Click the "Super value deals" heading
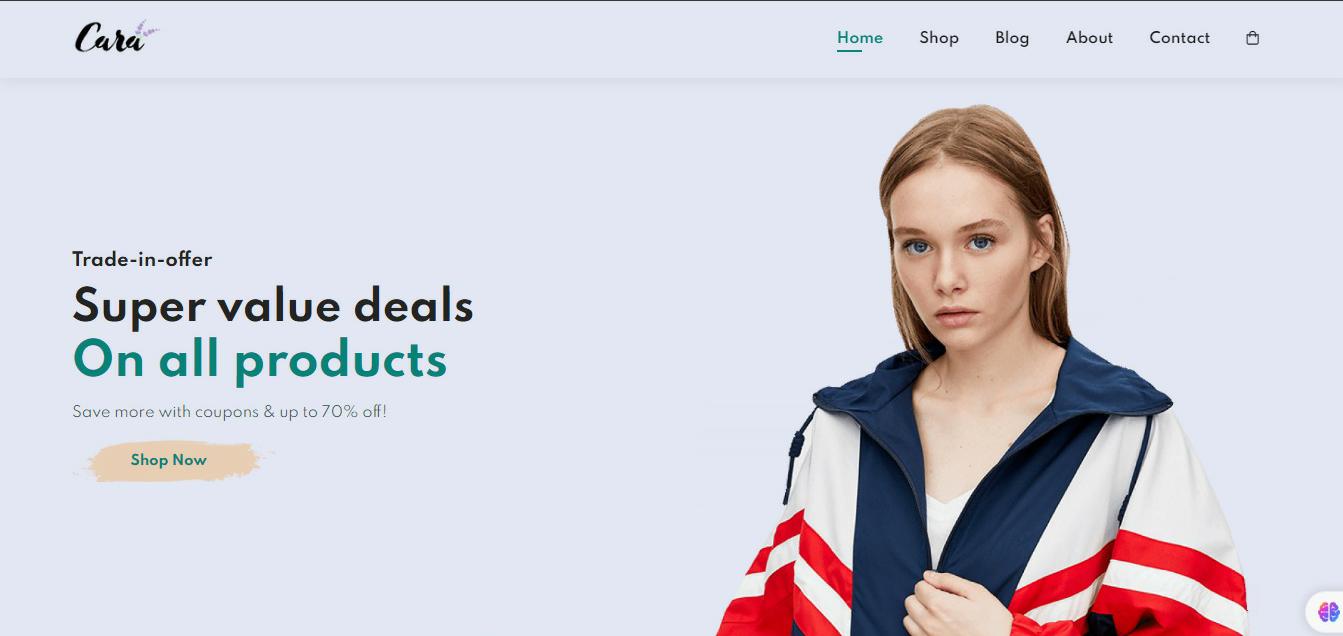The height and width of the screenshot is (636, 1343). coord(273,305)
